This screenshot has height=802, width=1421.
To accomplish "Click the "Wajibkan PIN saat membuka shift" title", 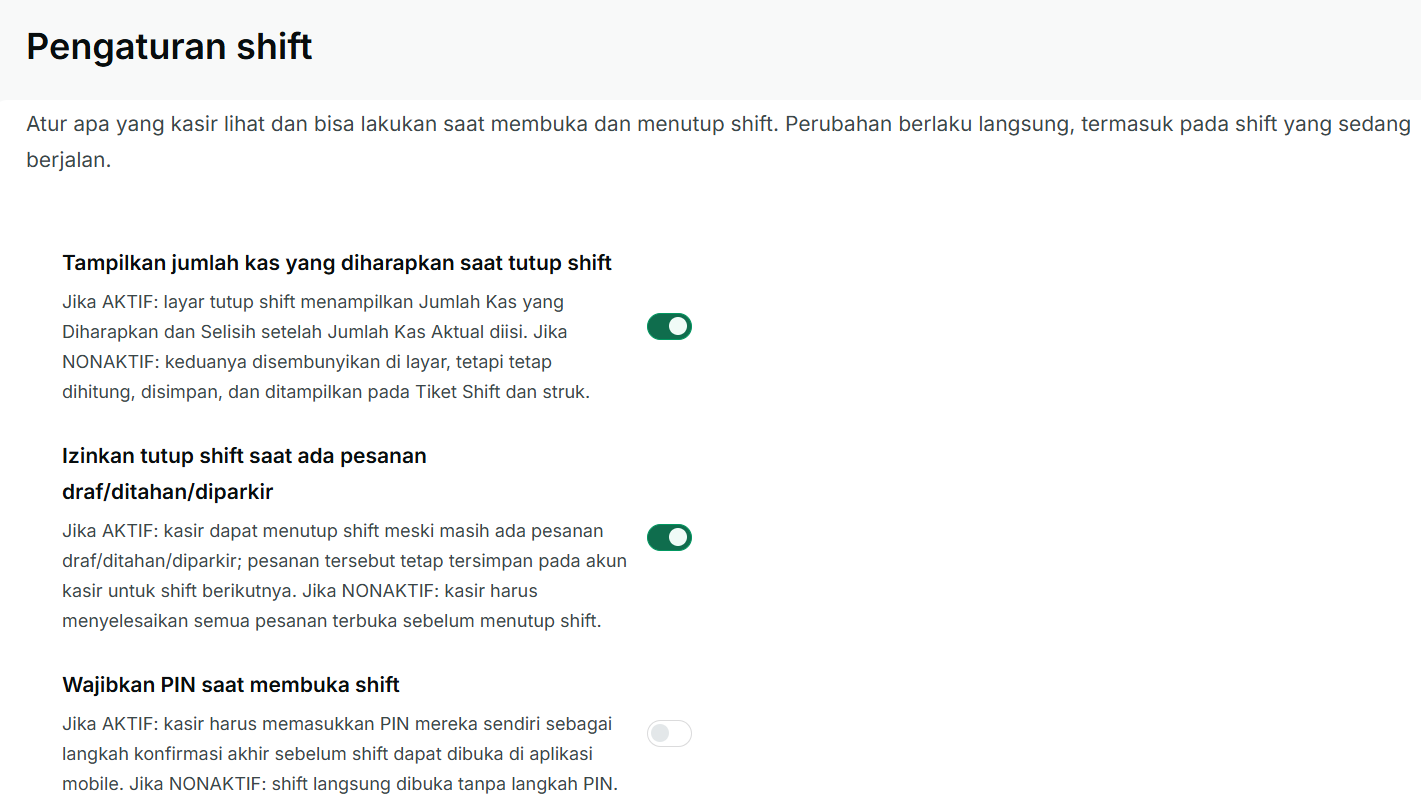I will tap(231, 685).
